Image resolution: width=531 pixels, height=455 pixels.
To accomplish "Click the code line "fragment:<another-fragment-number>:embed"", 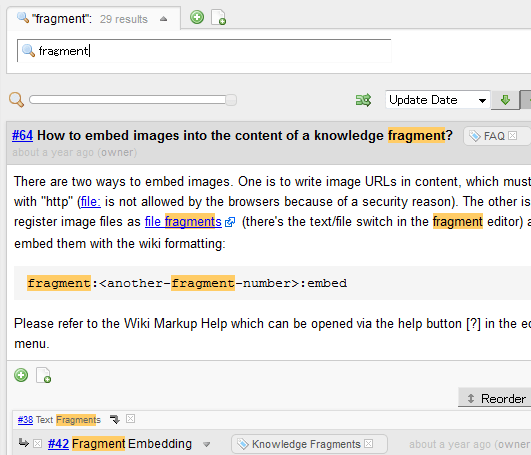I will [x=187, y=283].
